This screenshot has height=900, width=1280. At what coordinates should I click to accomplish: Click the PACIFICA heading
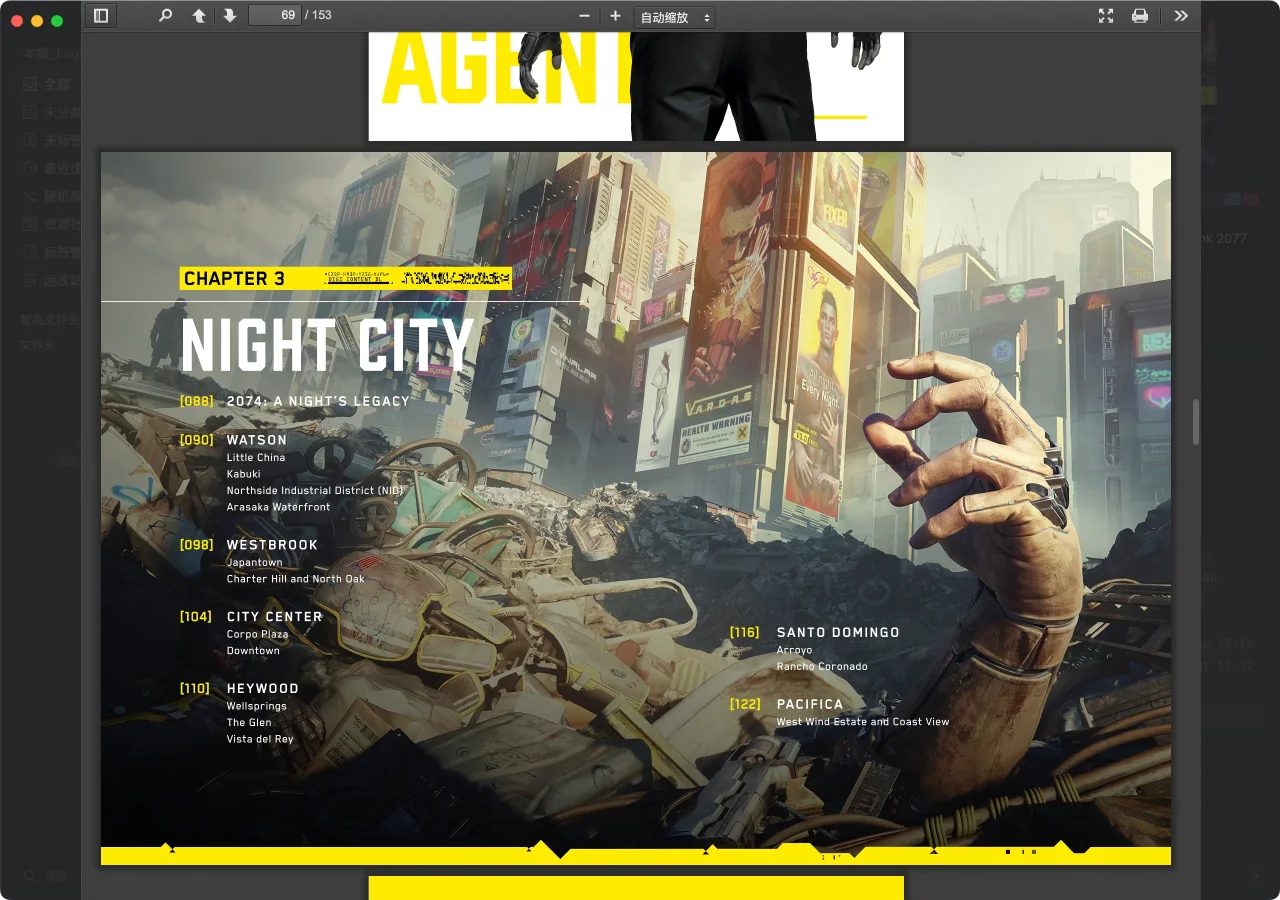pyautogui.click(x=810, y=705)
